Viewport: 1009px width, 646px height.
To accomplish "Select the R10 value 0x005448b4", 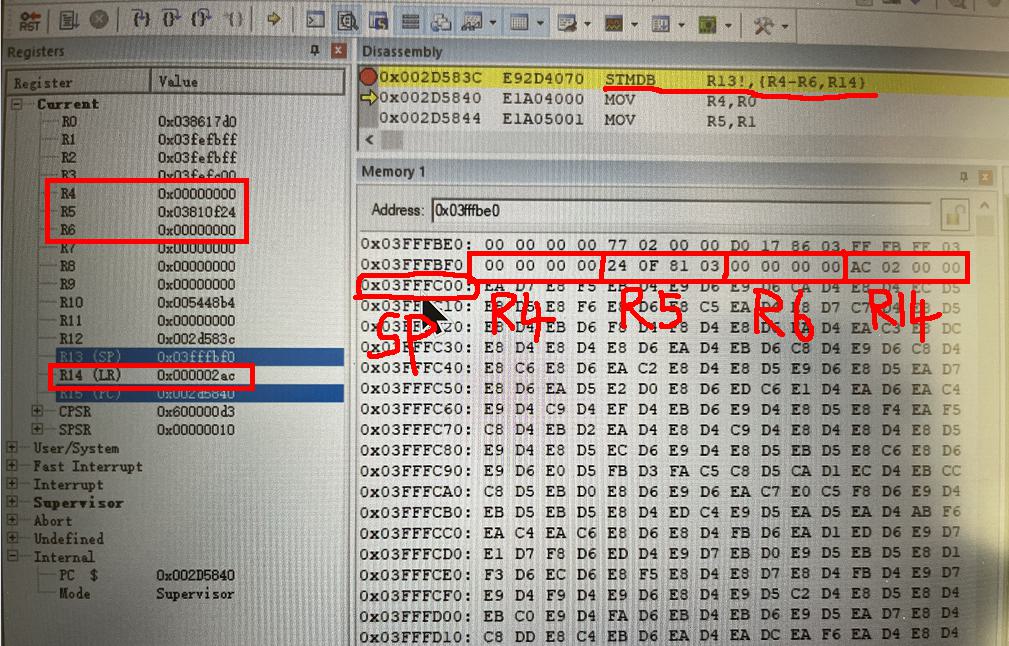I will coord(197,302).
